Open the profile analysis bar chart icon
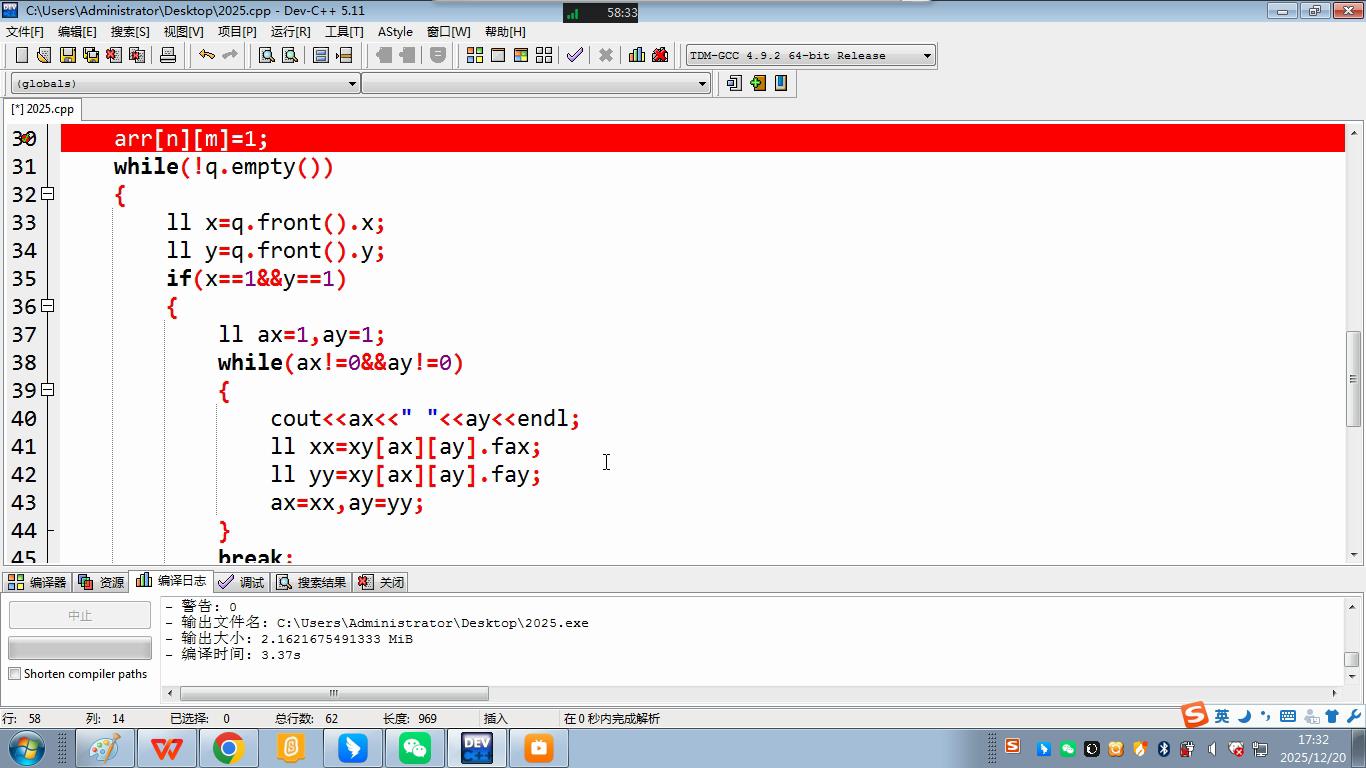Viewport: 1366px width, 768px height. tap(636, 55)
